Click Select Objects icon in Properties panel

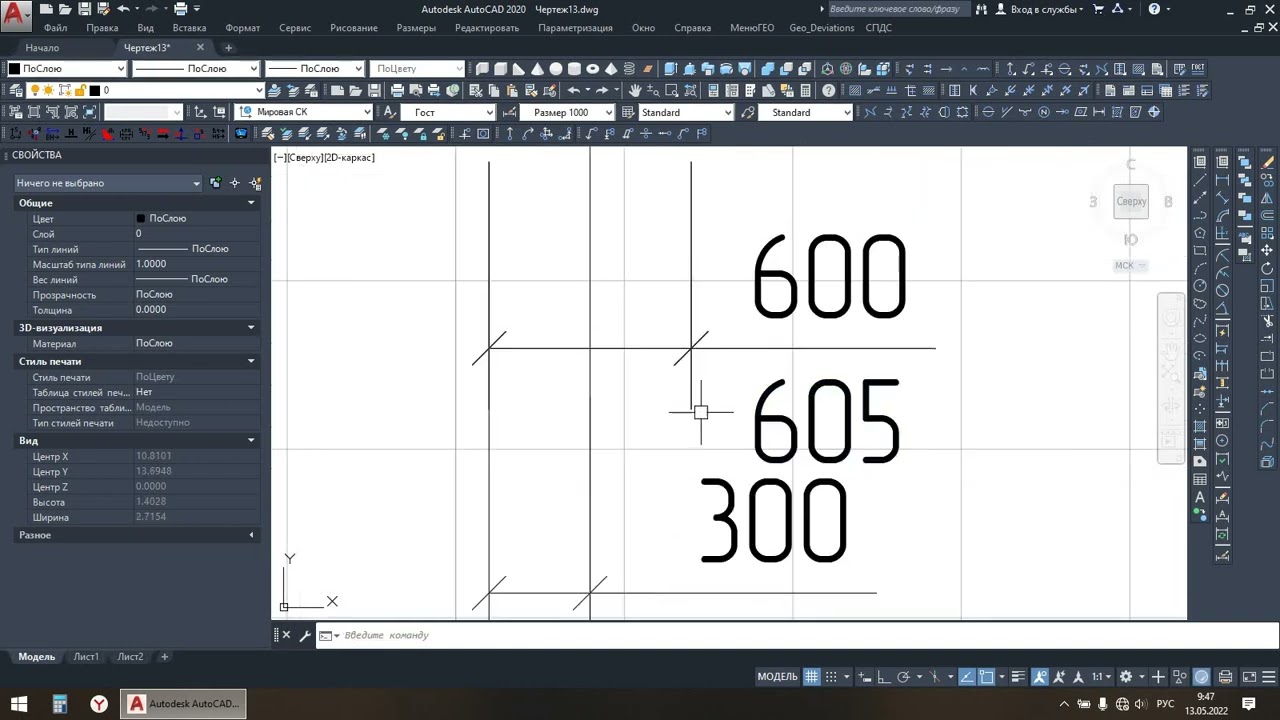point(234,183)
